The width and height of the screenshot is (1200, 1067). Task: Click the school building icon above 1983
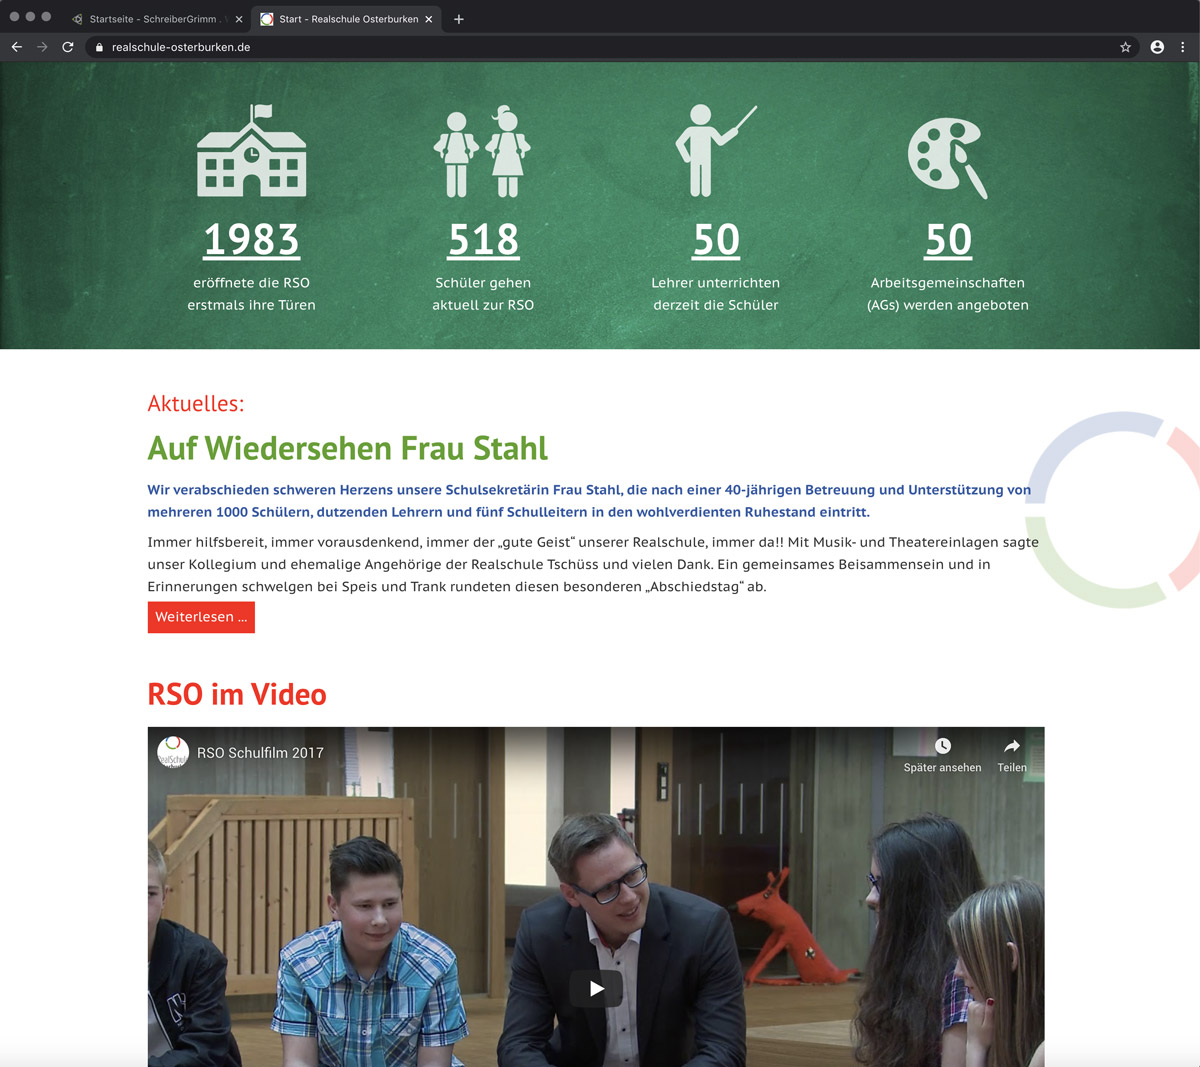251,151
